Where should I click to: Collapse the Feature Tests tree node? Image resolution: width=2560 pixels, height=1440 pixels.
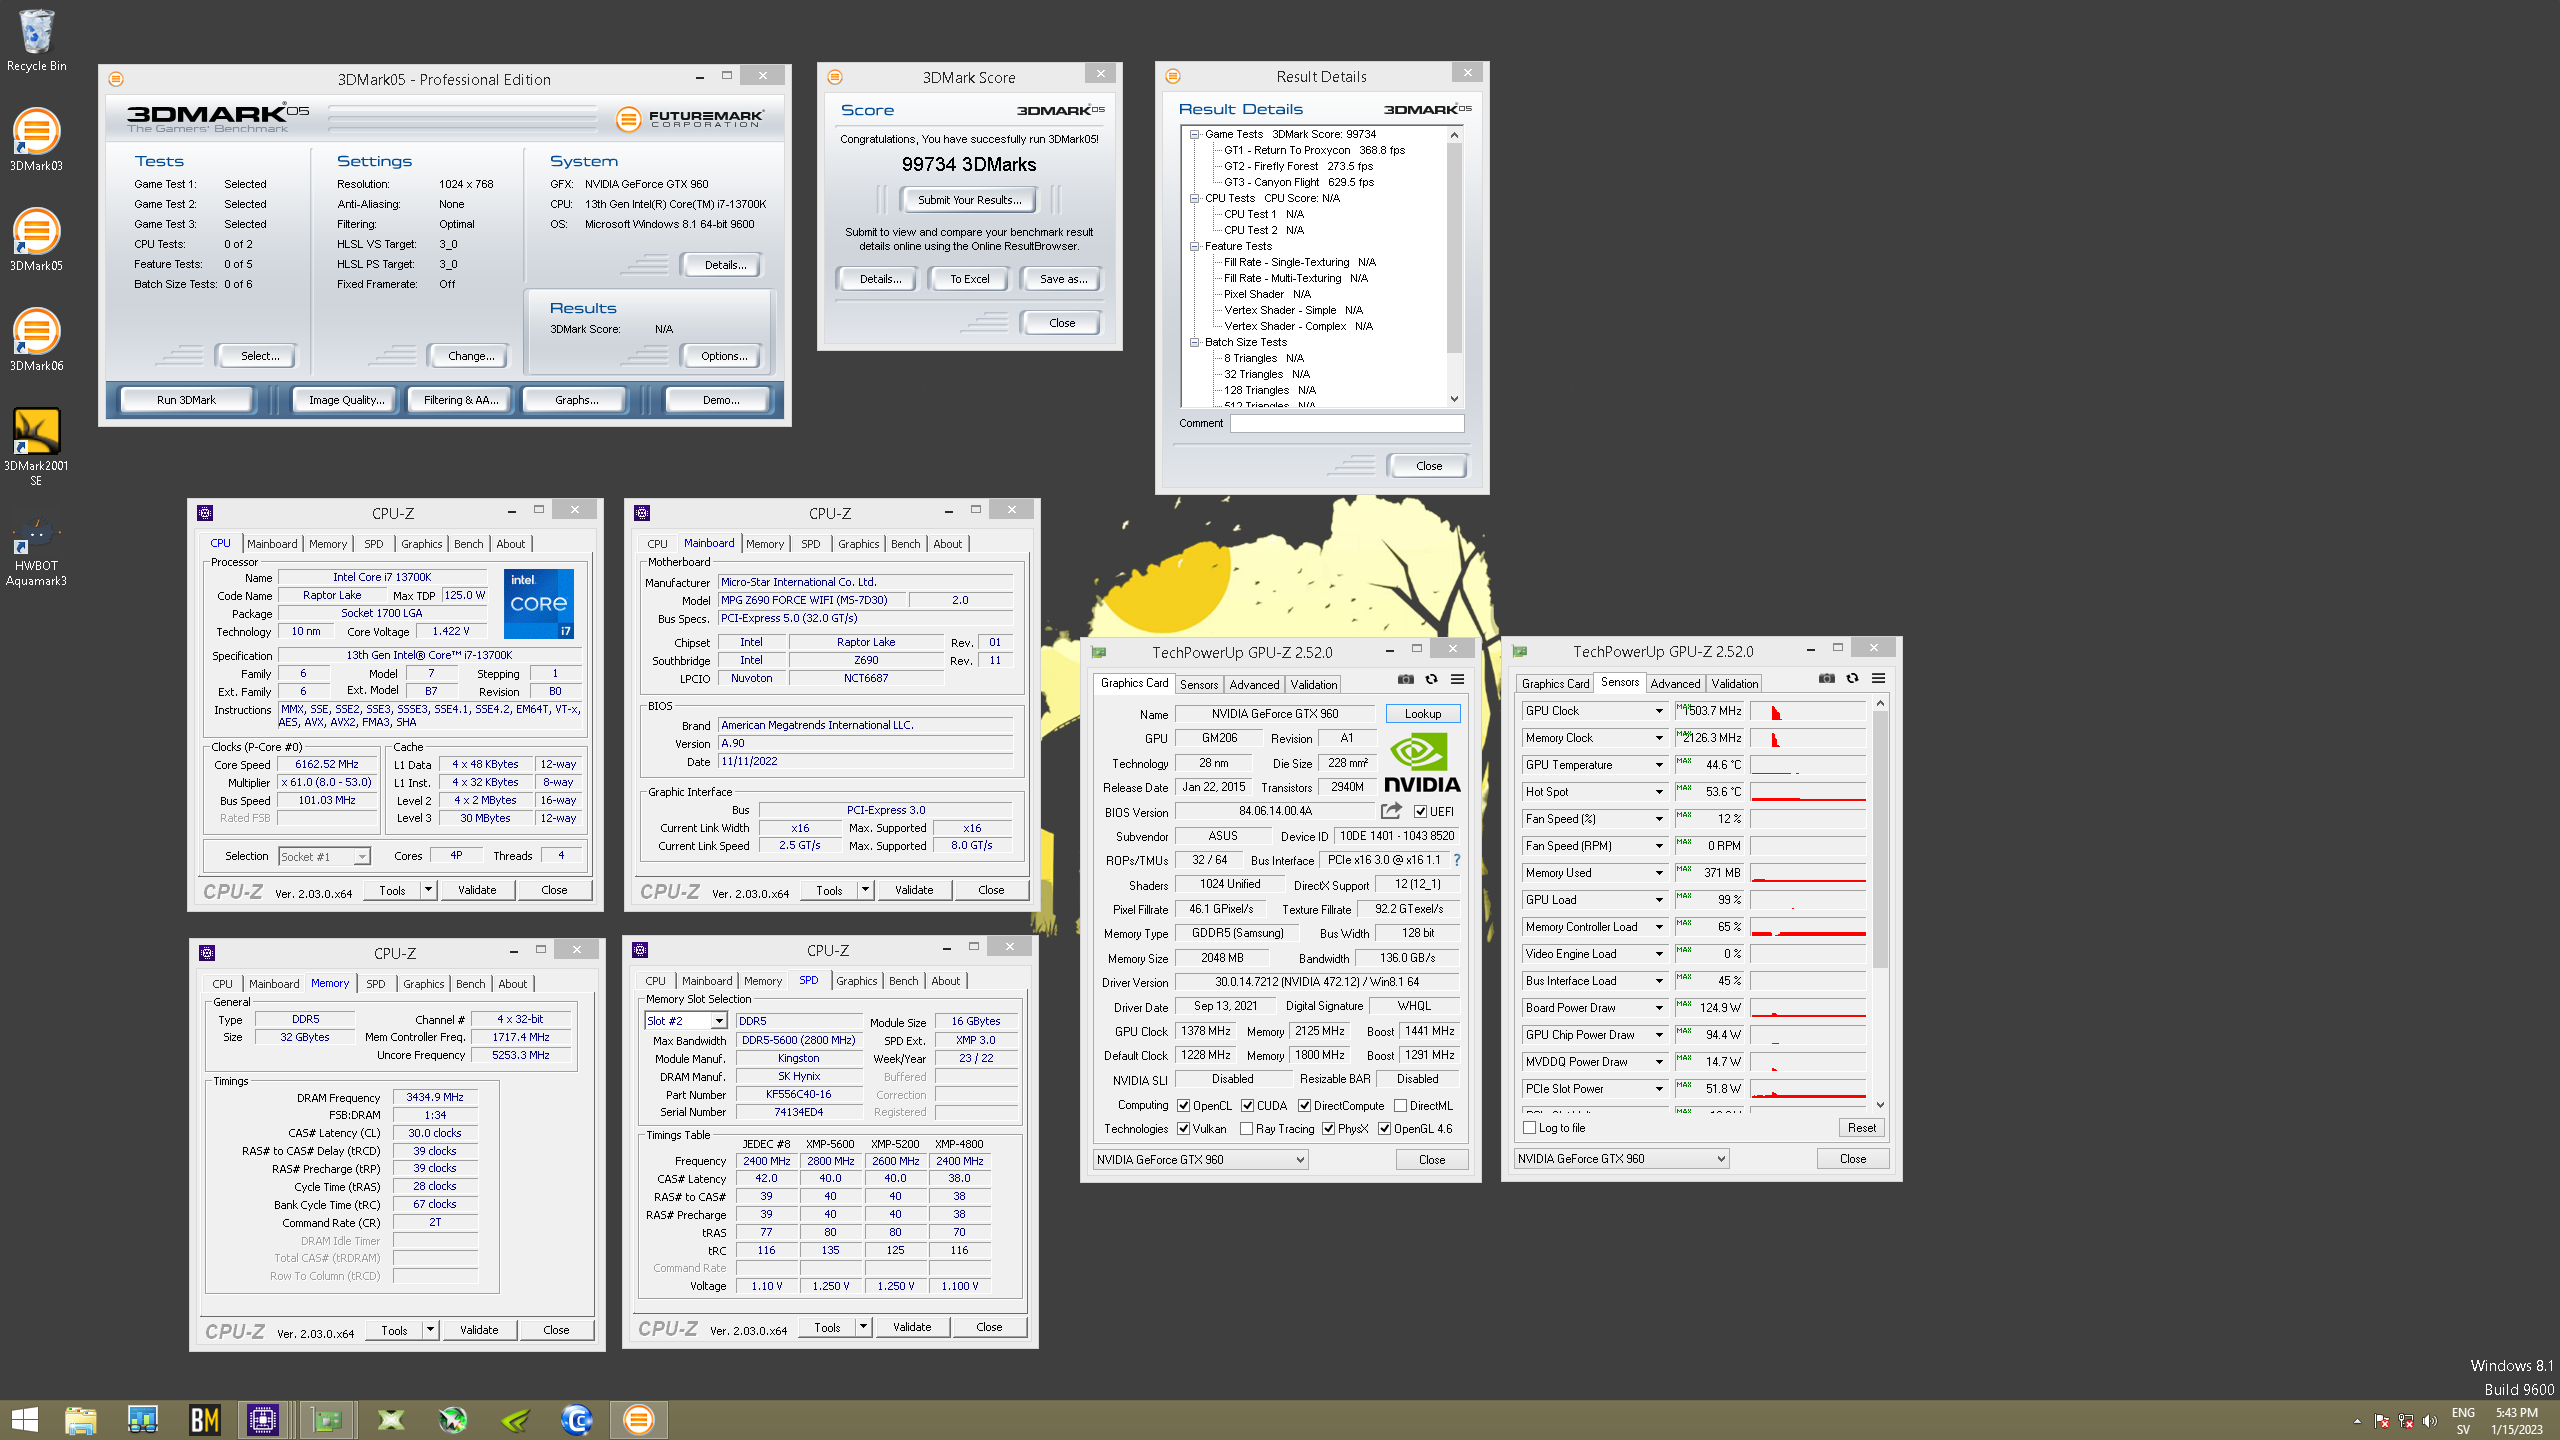click(1194, 246)
